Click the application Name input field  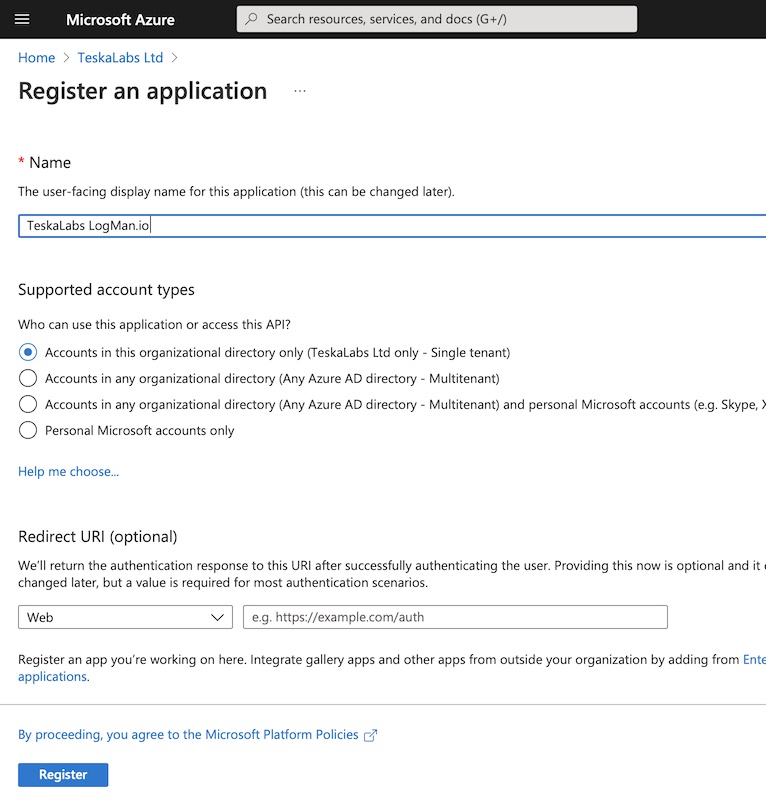392,226
